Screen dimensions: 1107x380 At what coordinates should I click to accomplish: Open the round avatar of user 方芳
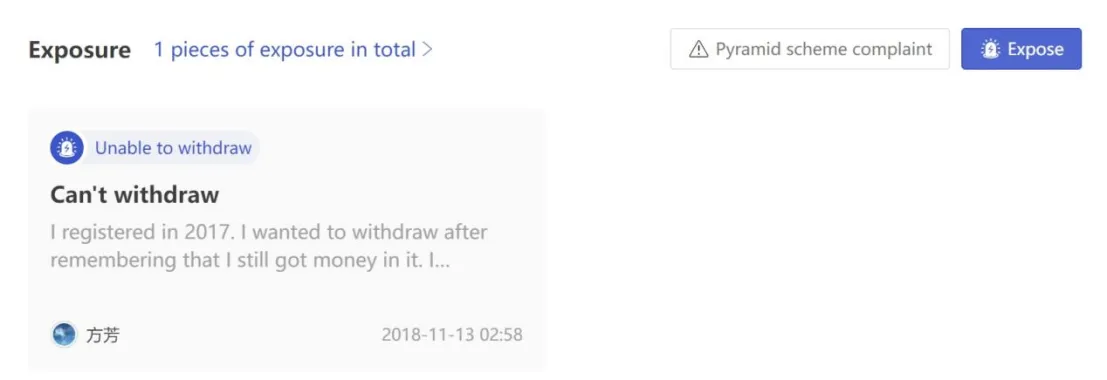(x=64, y=334)
